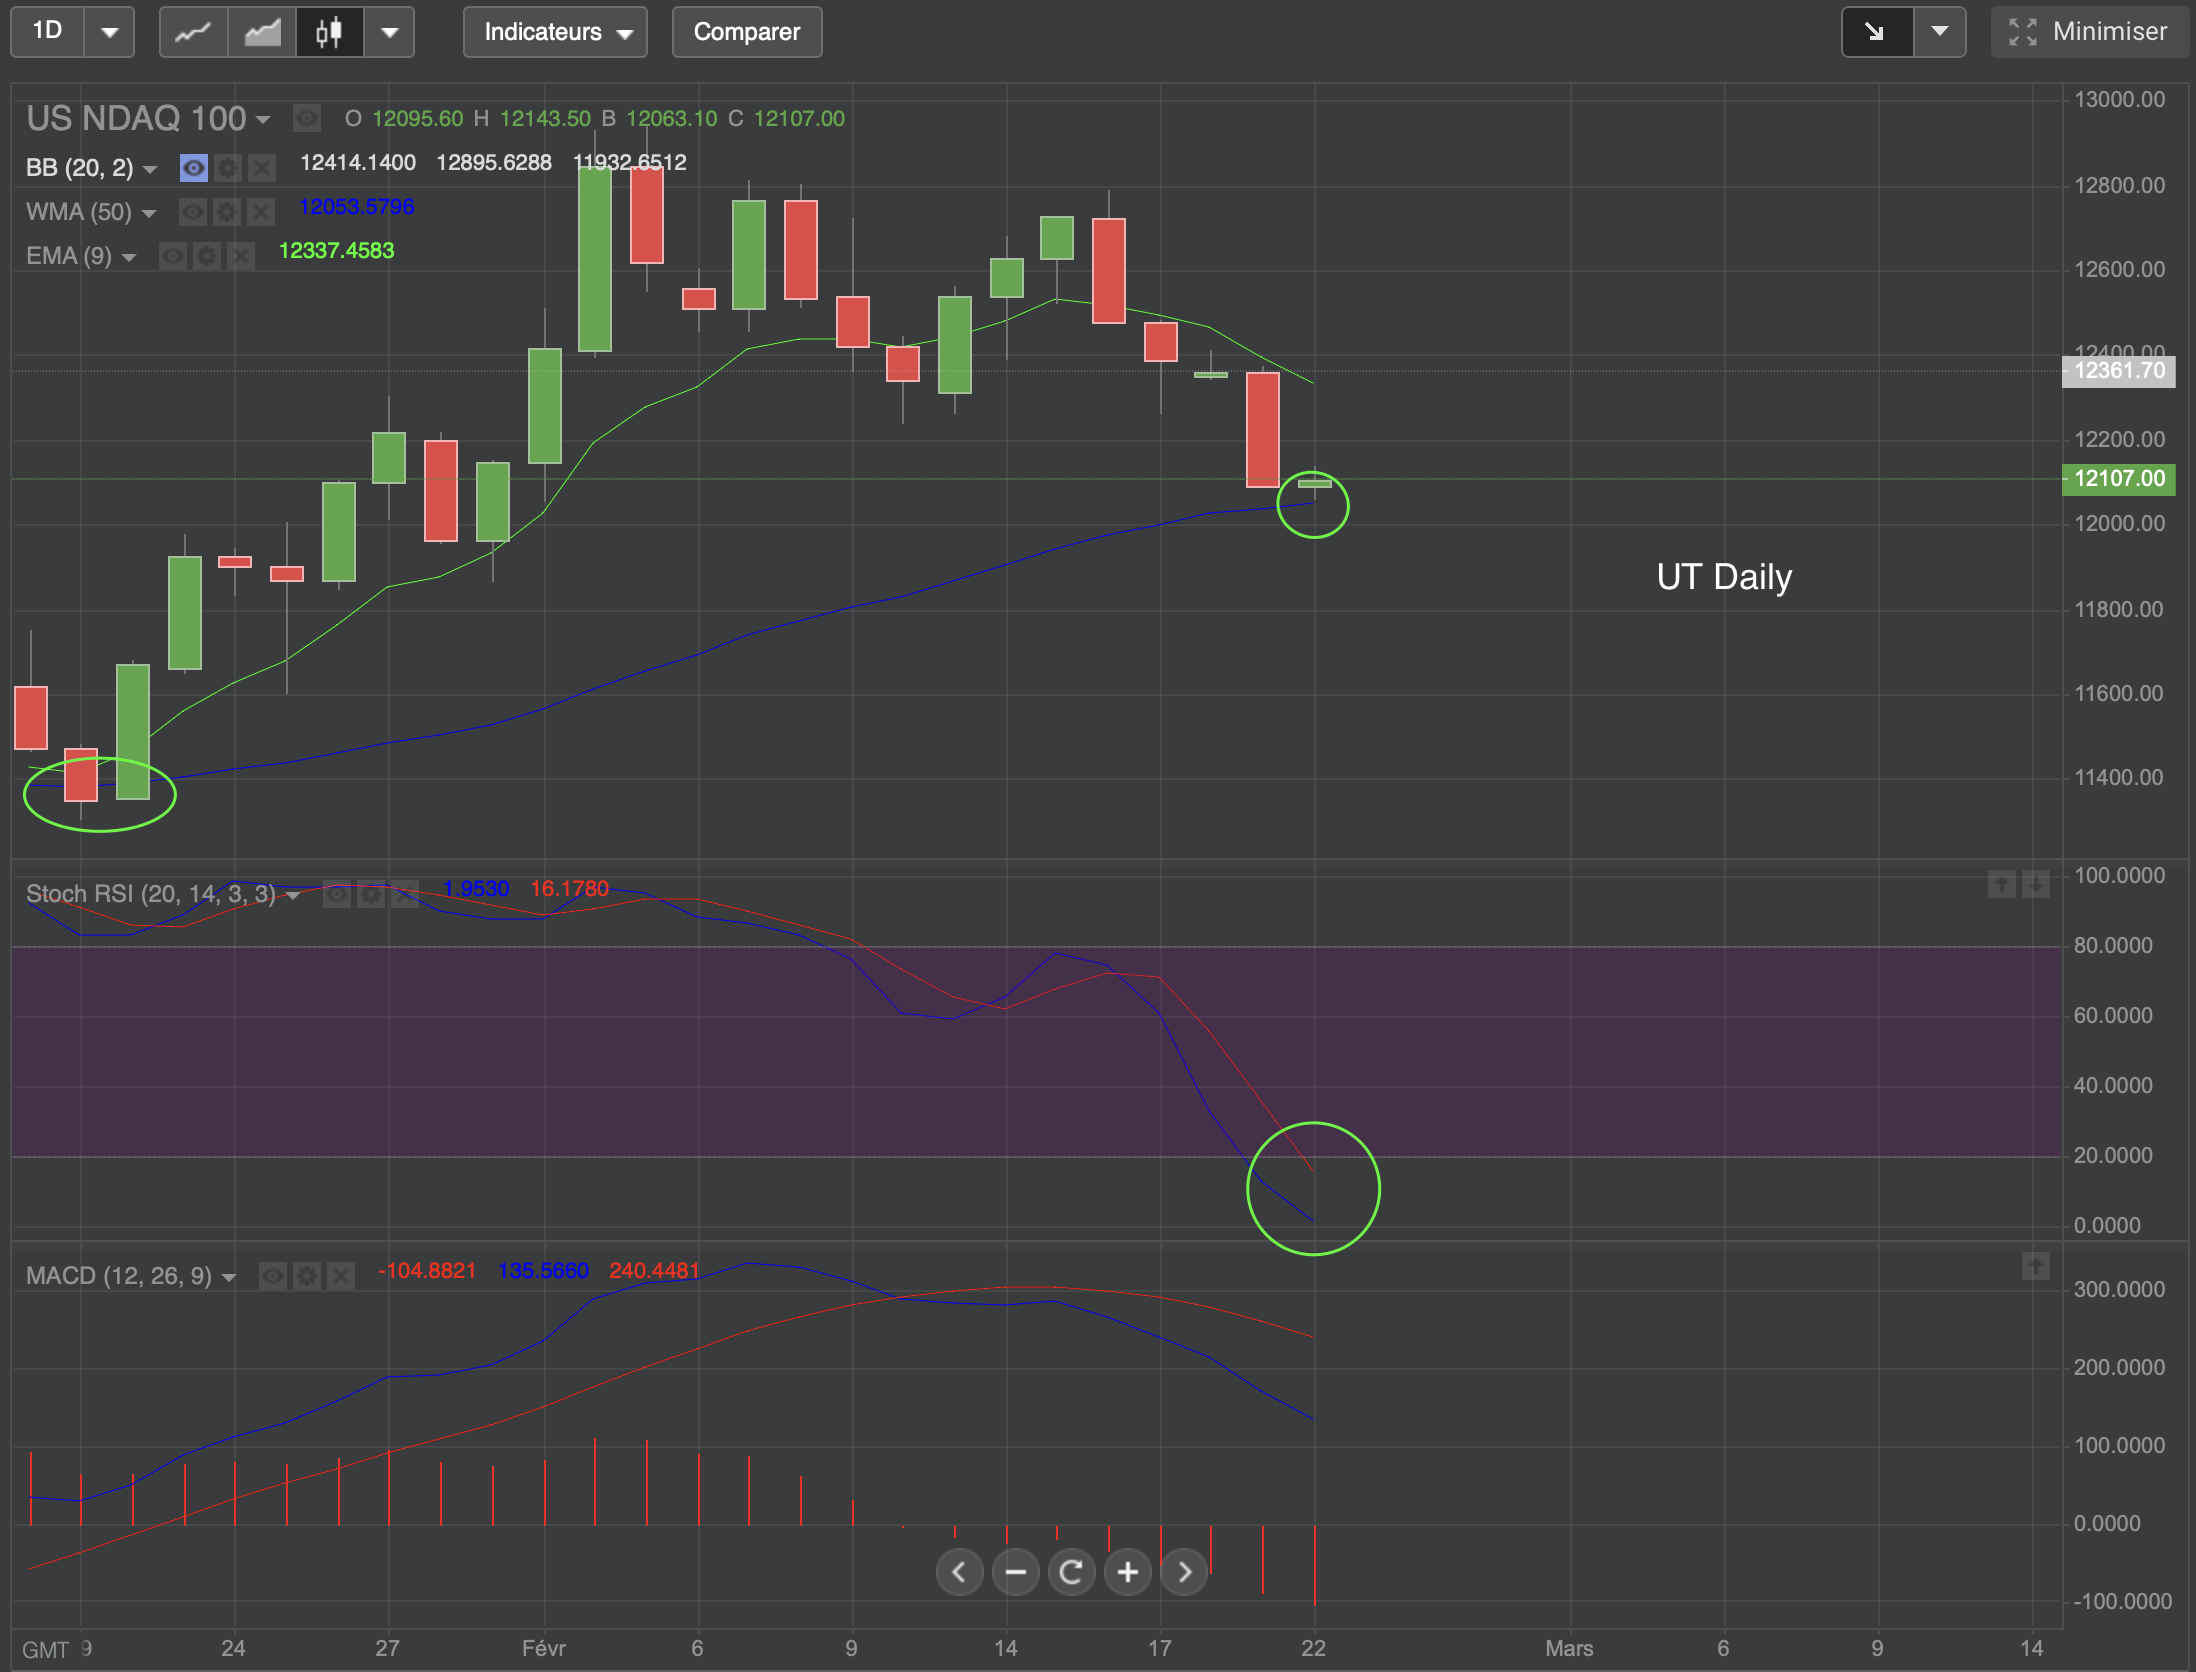
Task: Select the candlestick chart type icon
Action: click(x=329, y=32)
